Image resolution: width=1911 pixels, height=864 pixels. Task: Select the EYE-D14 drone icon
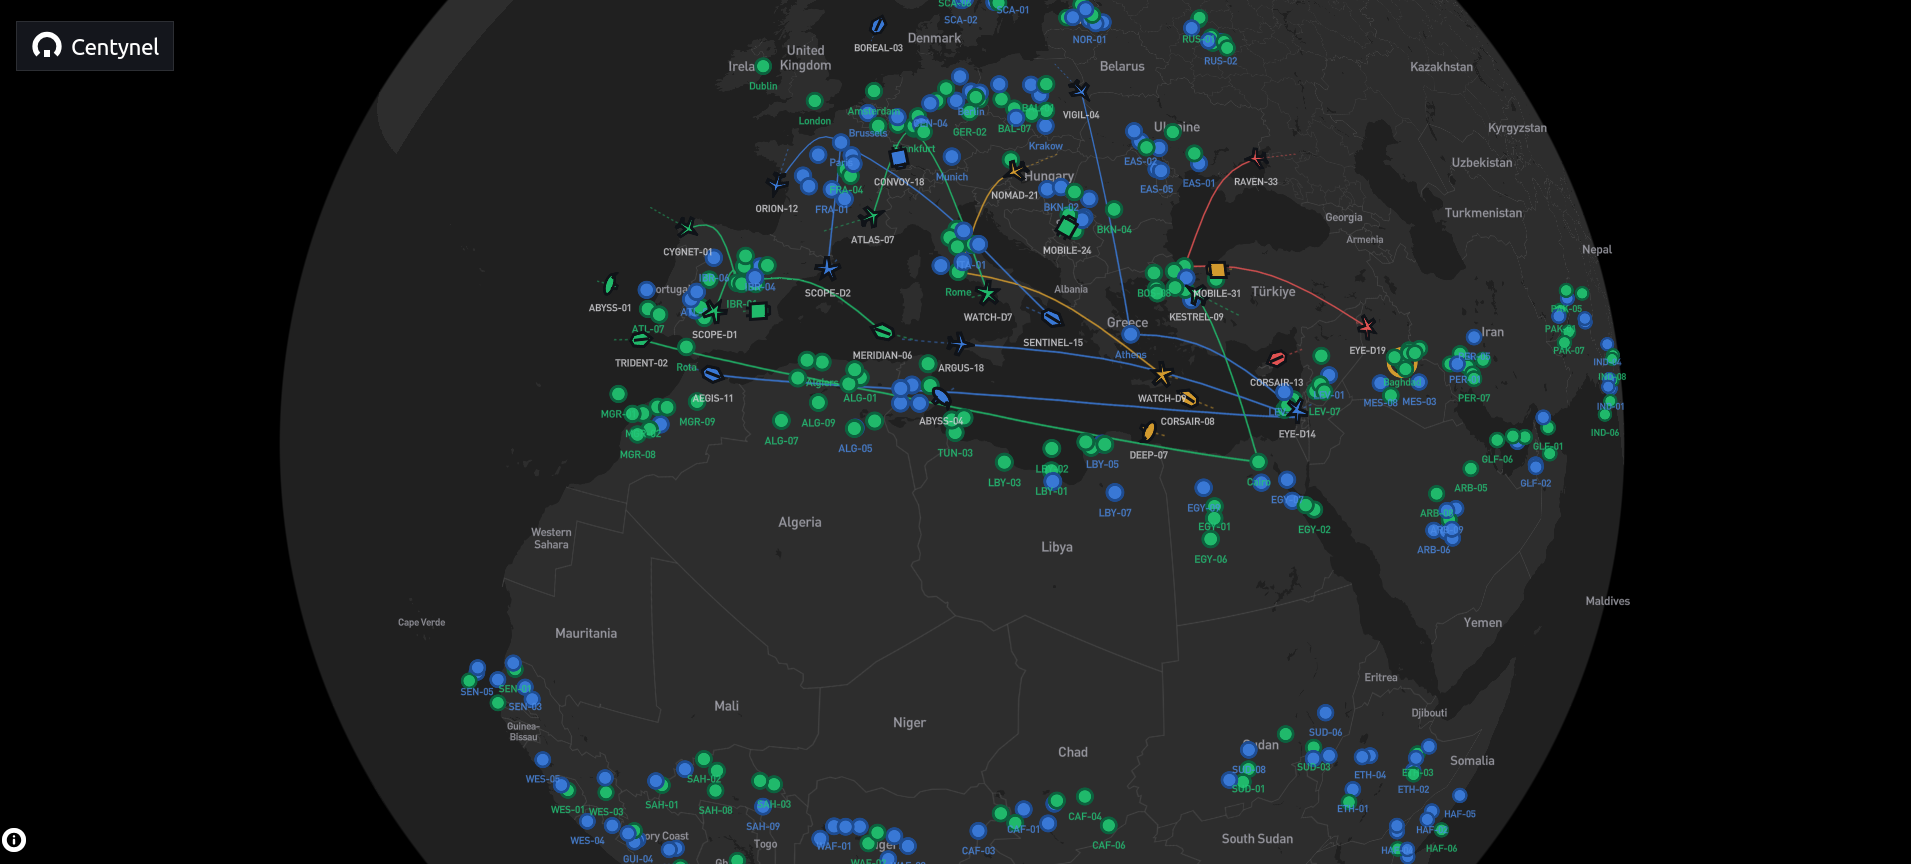[x=1297, y=410]
